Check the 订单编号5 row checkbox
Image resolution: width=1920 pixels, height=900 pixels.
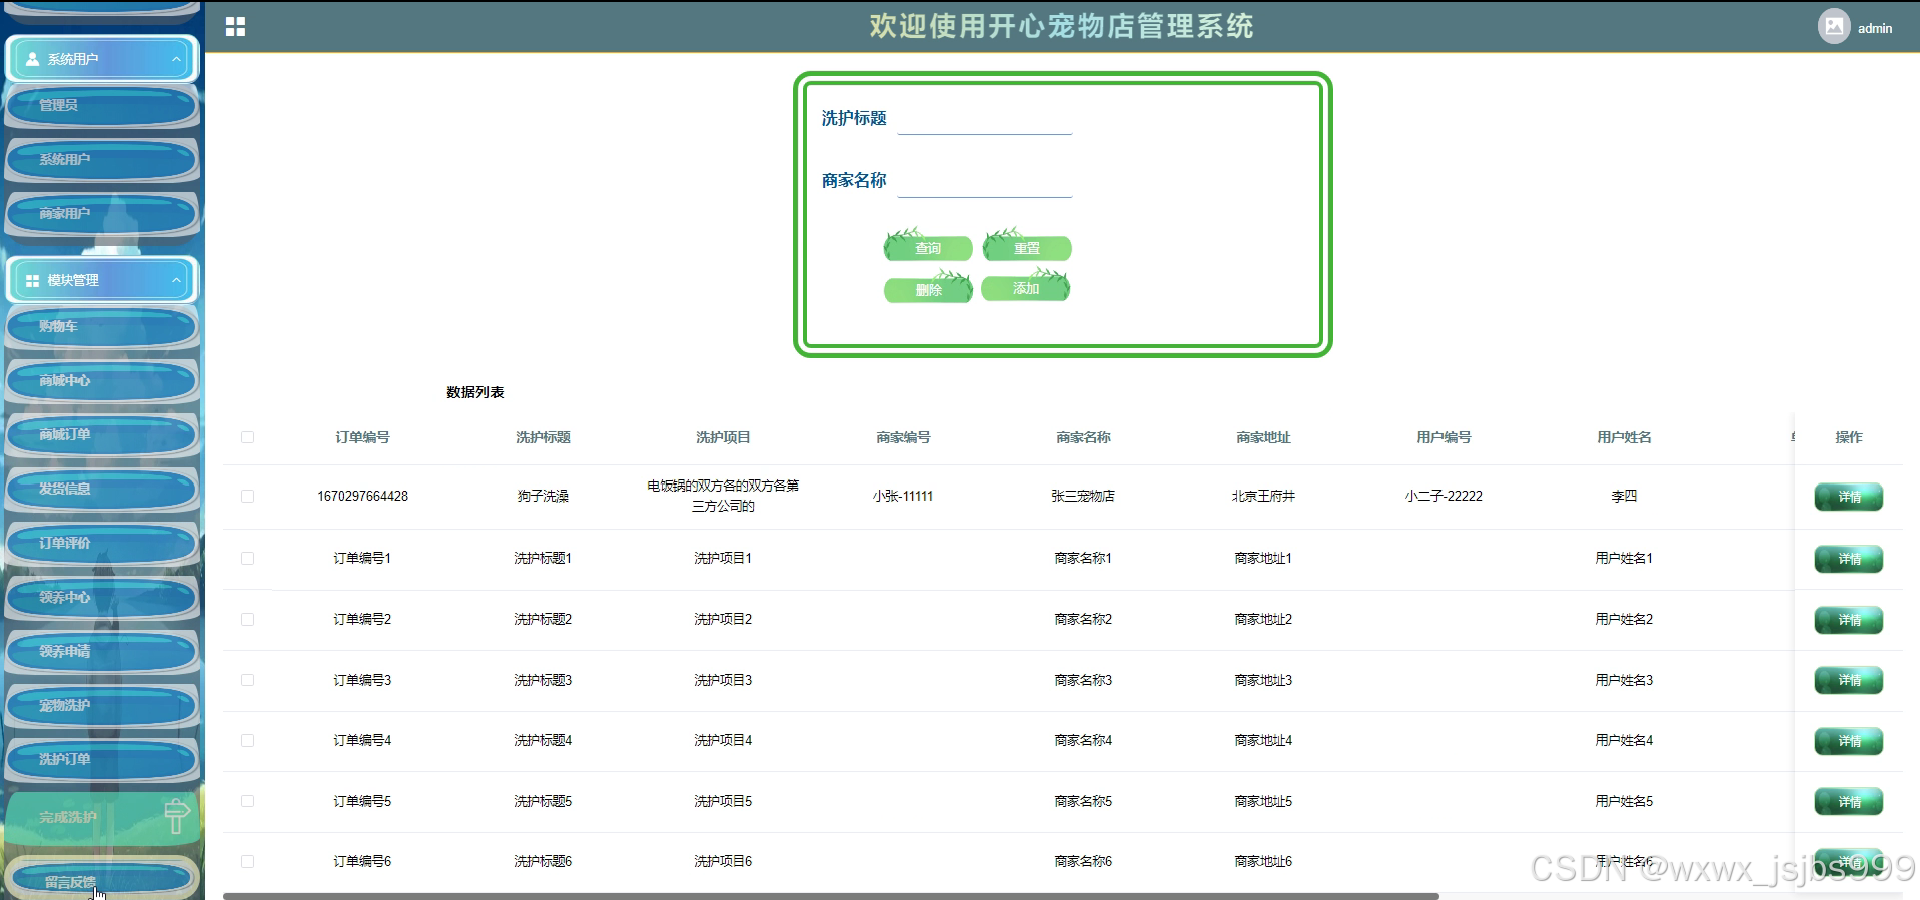click(x=247, y=801)
